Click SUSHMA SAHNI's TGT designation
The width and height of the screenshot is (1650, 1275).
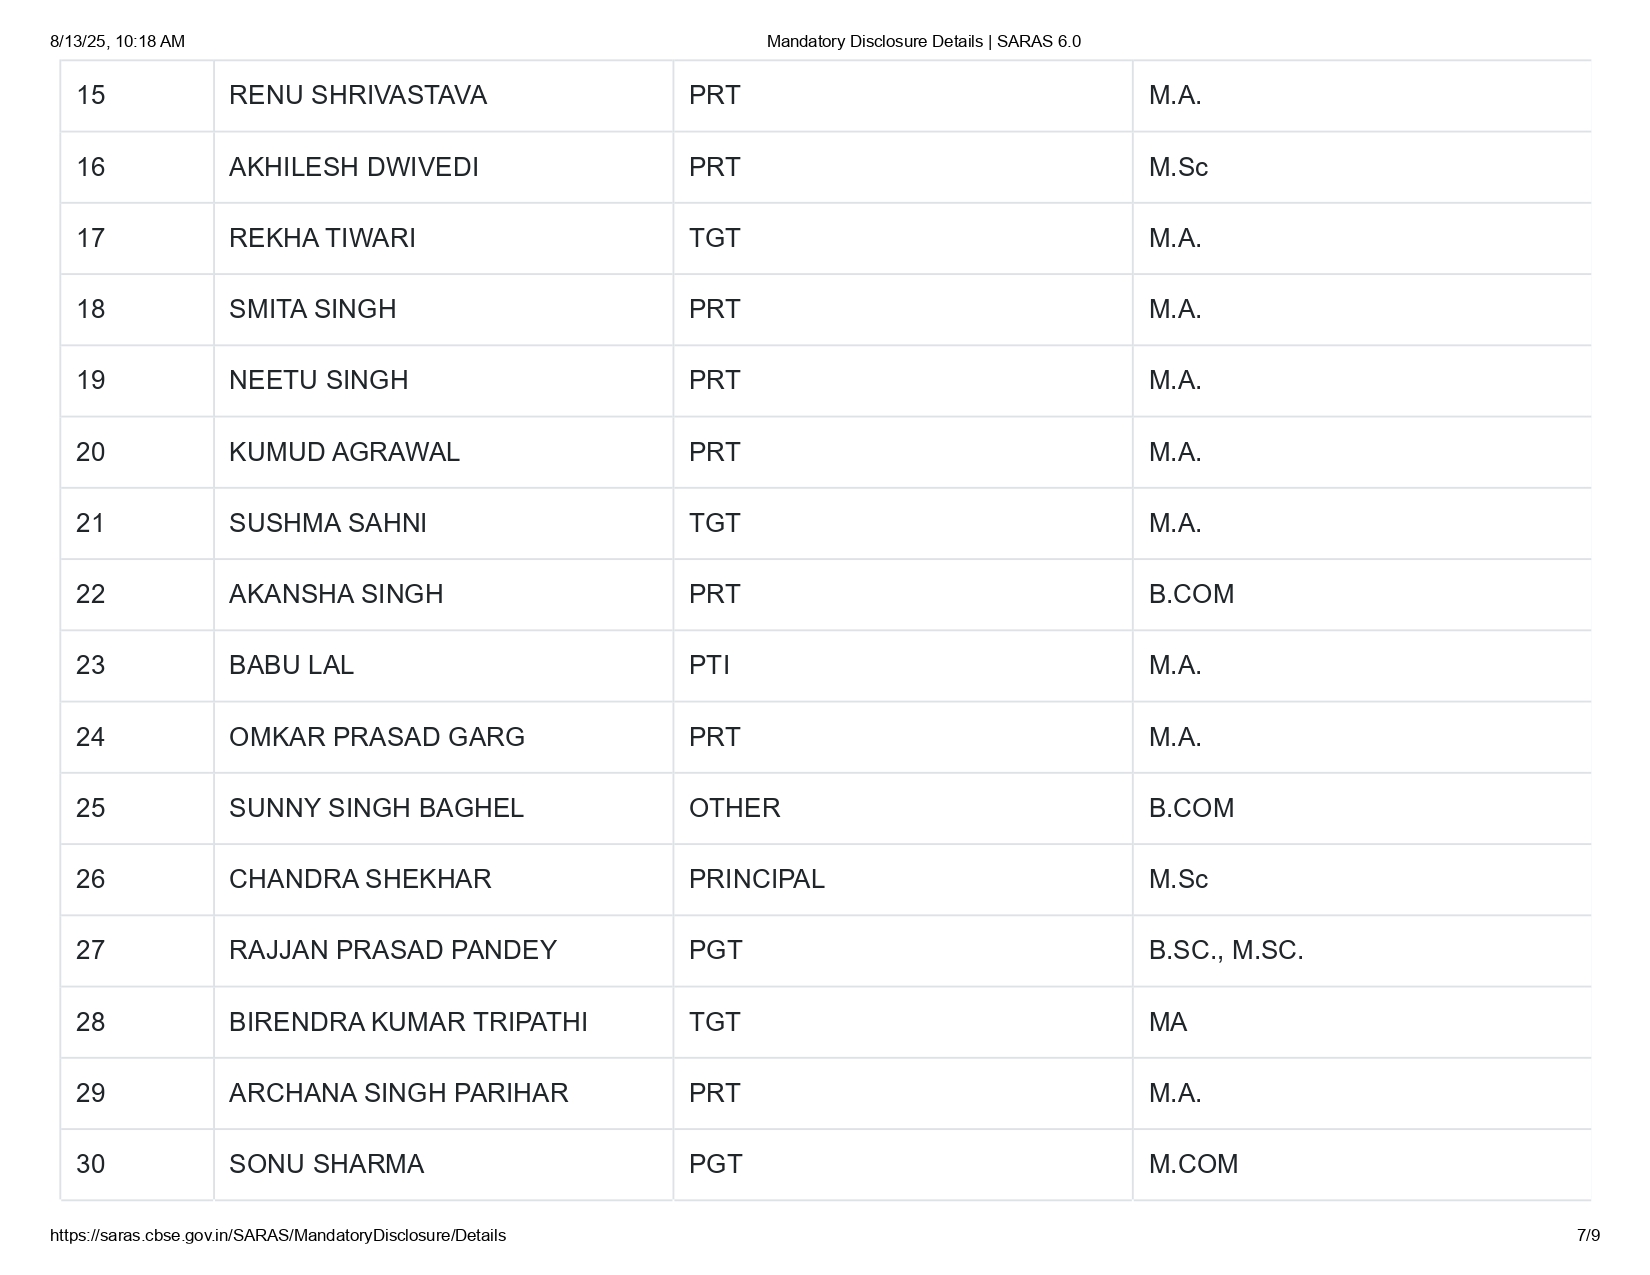click(715, 523)
